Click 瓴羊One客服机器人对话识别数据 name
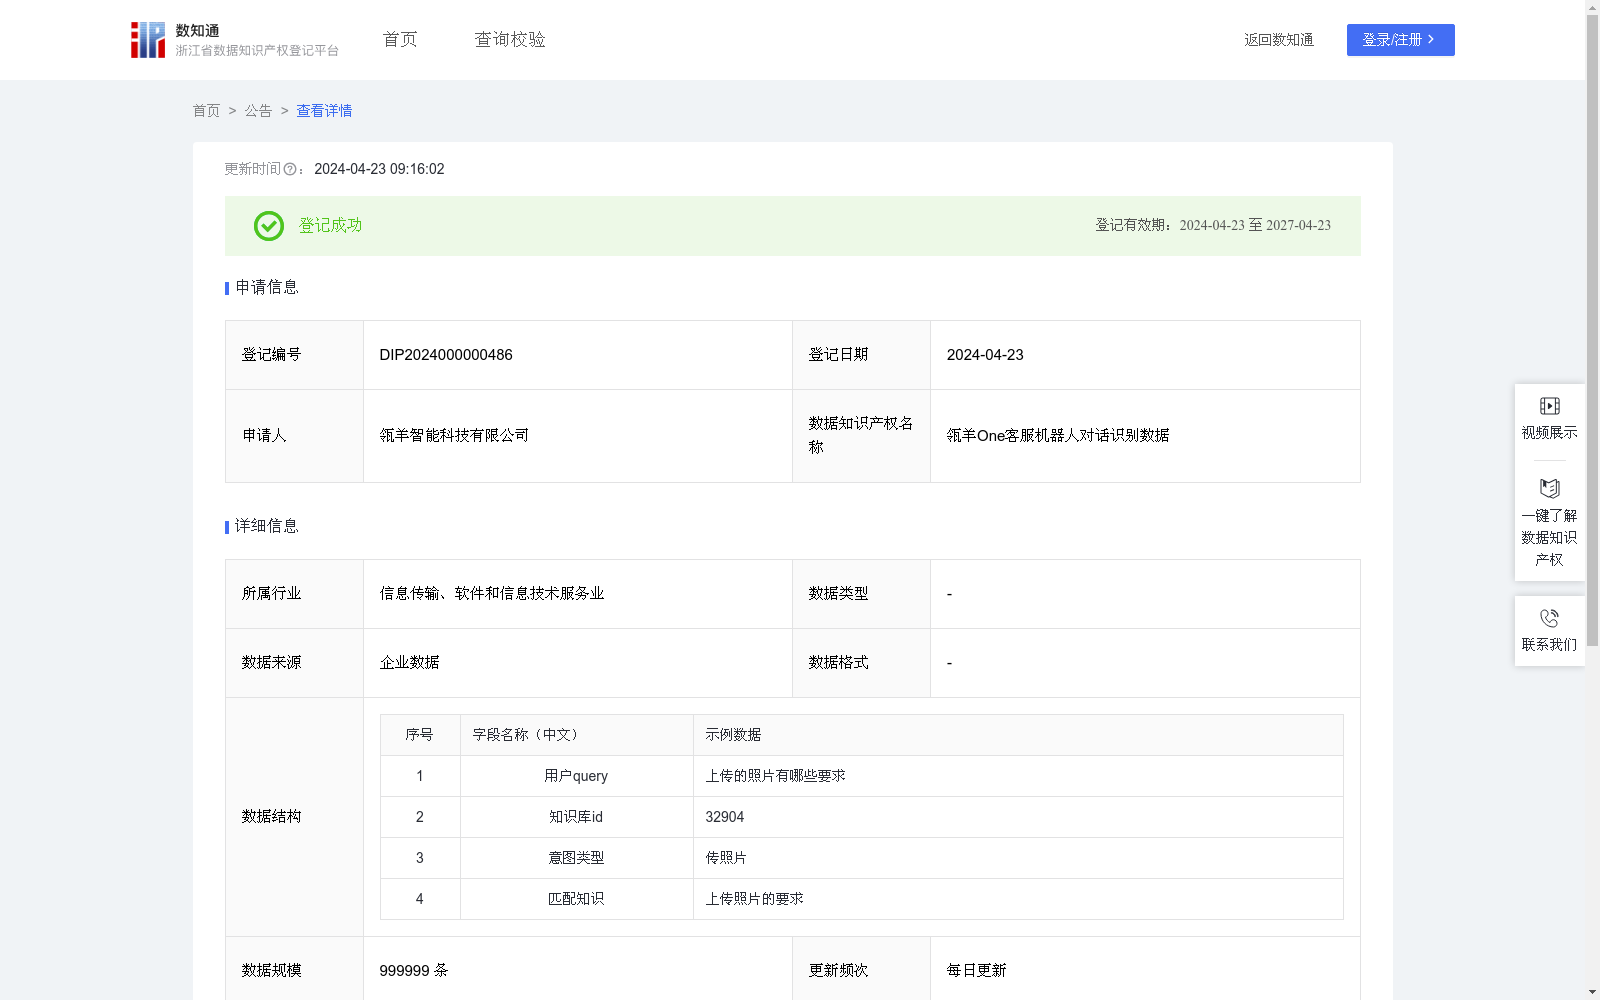1600x1000 pixels. [x=1058, y=436]
